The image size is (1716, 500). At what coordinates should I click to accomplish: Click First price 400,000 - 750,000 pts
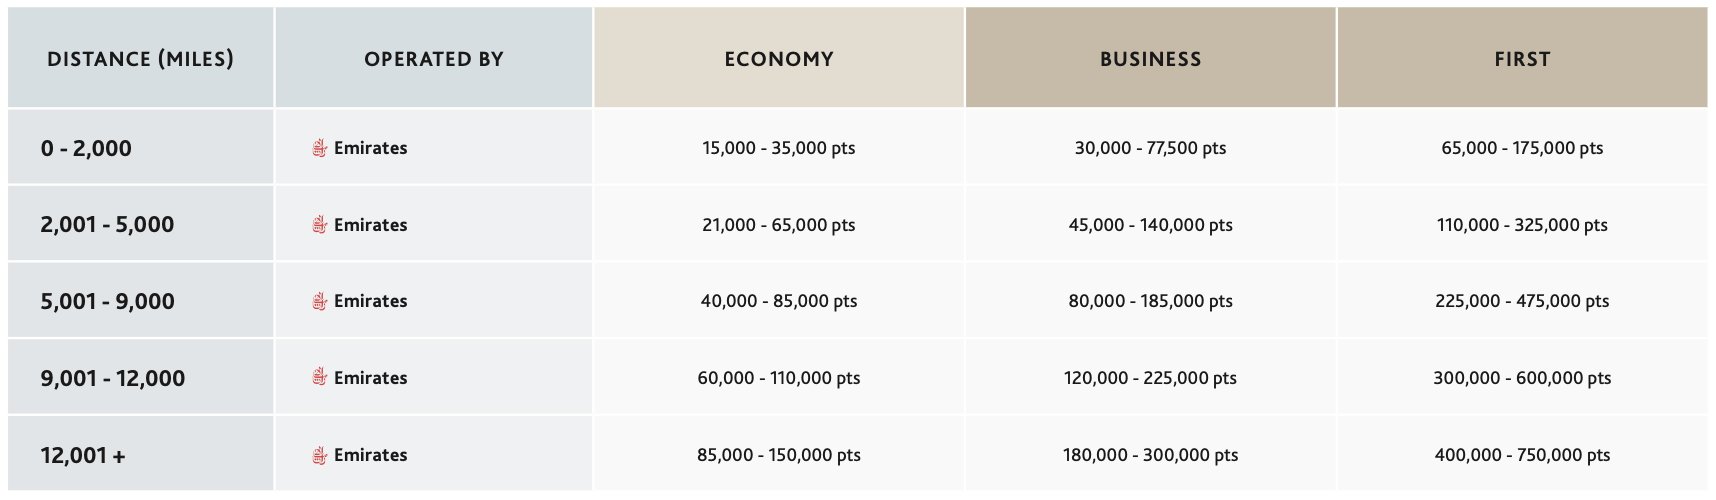pyautogui.click(x=1522, y=455)
